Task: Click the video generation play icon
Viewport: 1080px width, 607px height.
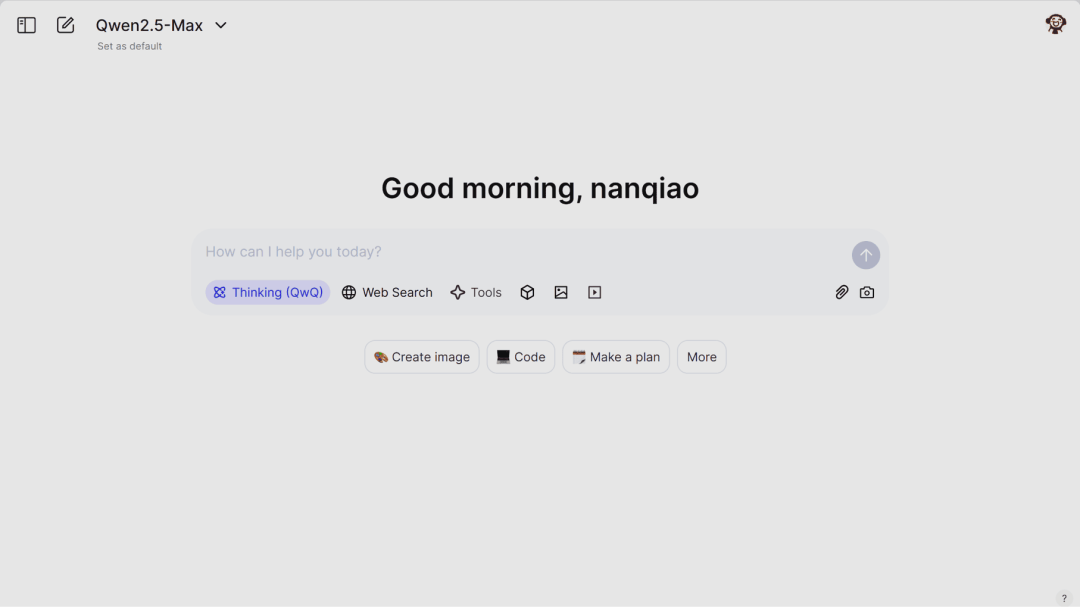Action: (x=594, y=292)
